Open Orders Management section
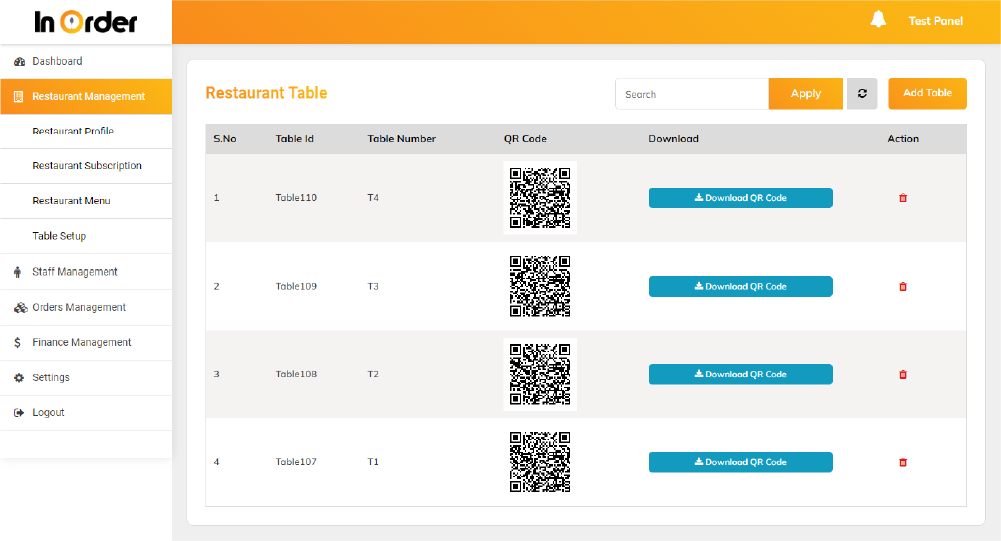 (x=86, y=307)
